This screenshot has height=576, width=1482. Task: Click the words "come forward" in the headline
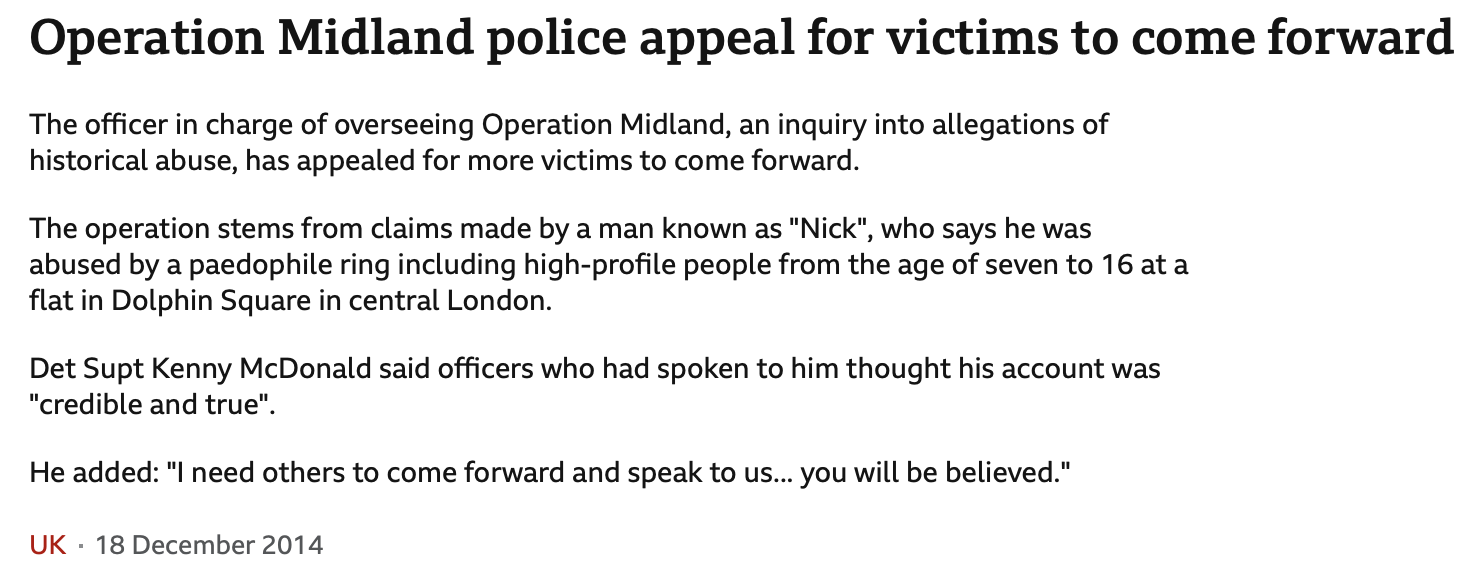point(1293,39)
